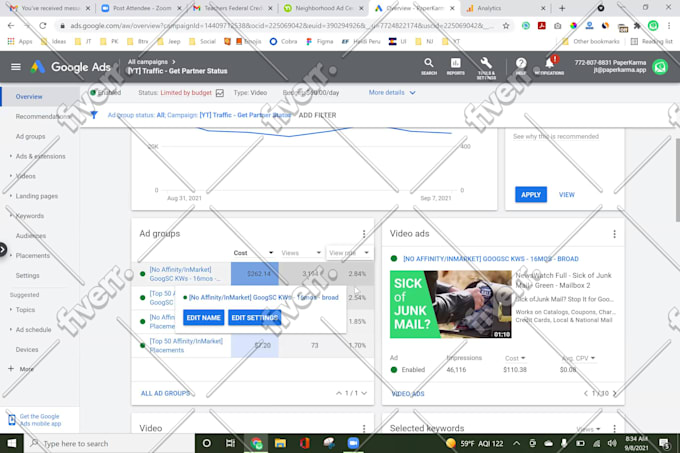
Task: Click Get the Google Ads mobile app
Action: (x=40, y=420)
